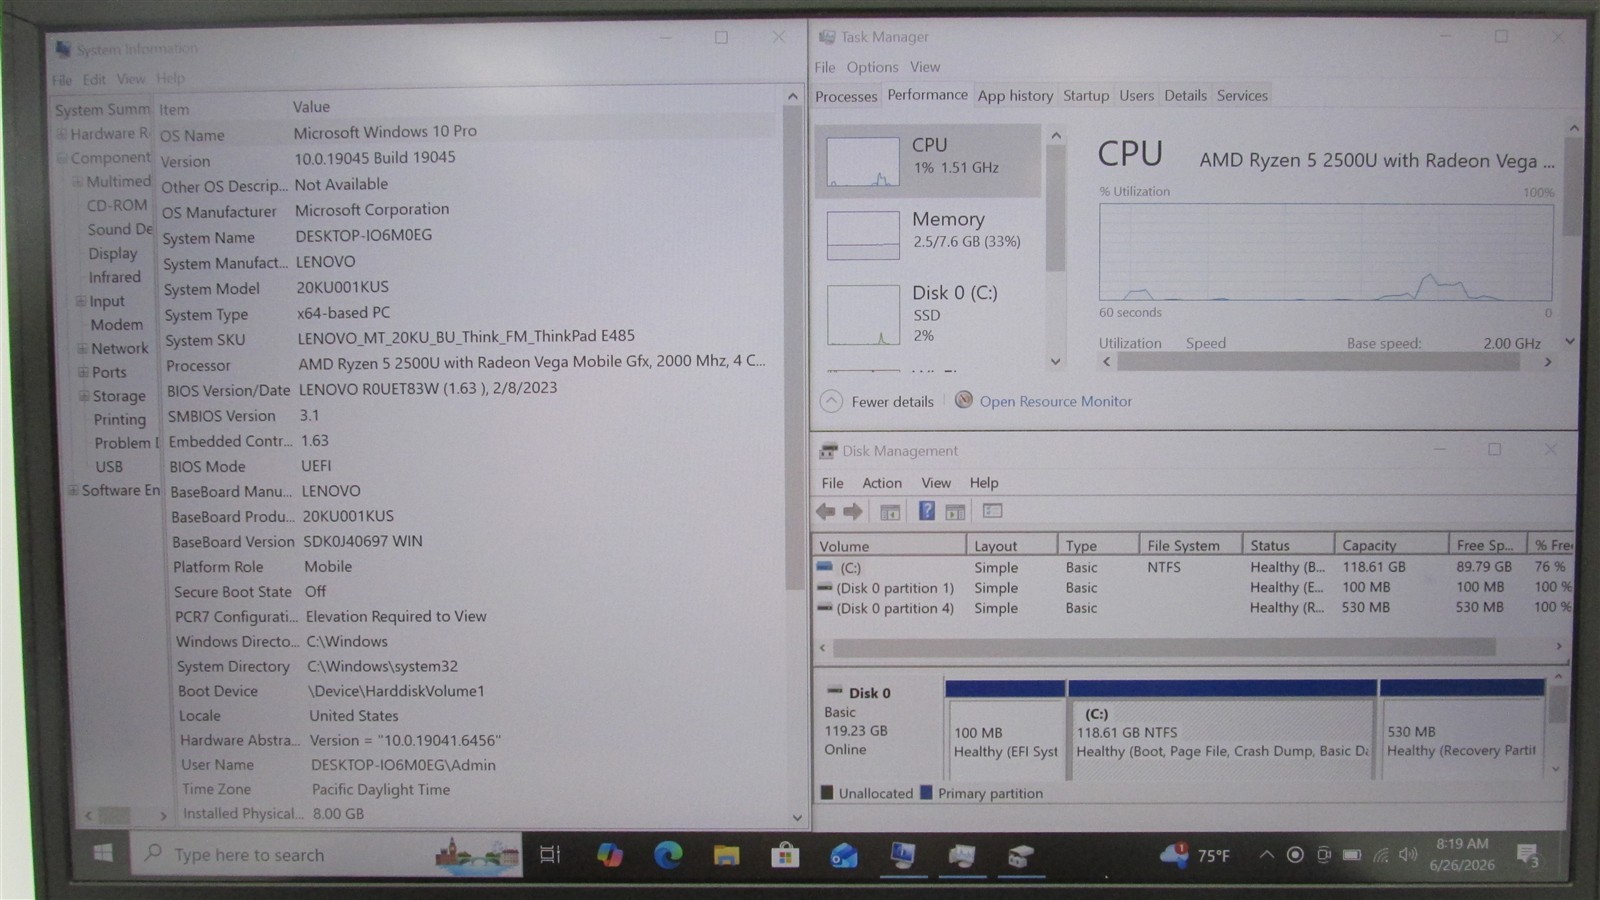Open File Explorer from the taskbar
Screen dimensions: 1600x900
pyautogui.click(x=726, y=855)
